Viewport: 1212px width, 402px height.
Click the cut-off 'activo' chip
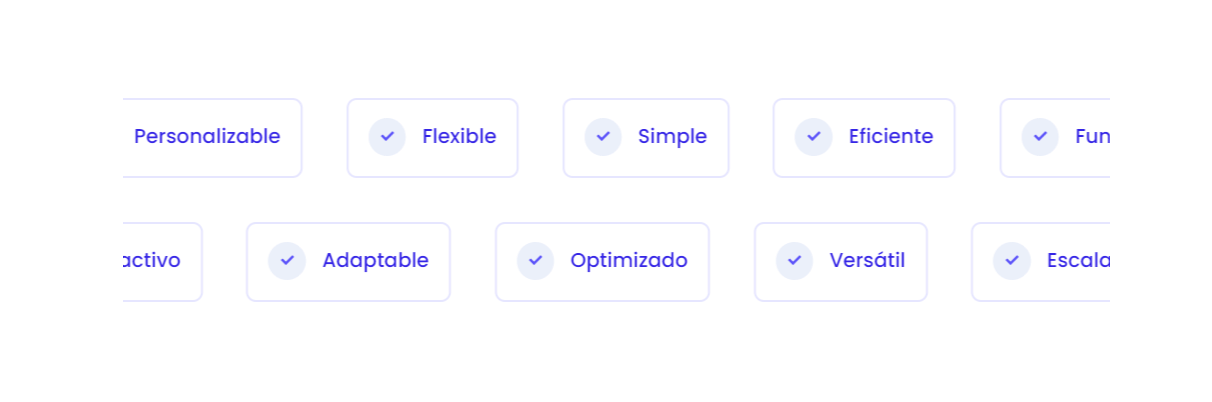[x=152, y=261]
